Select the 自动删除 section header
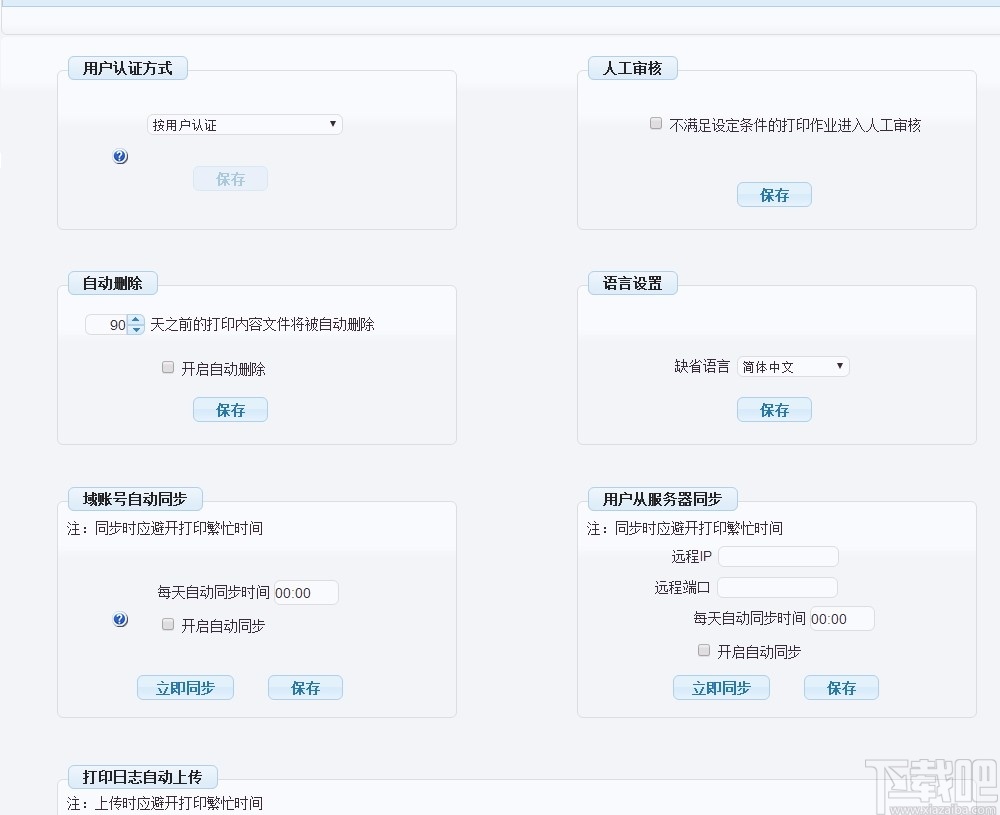The image size is (1000, 815). coord(112,283)
